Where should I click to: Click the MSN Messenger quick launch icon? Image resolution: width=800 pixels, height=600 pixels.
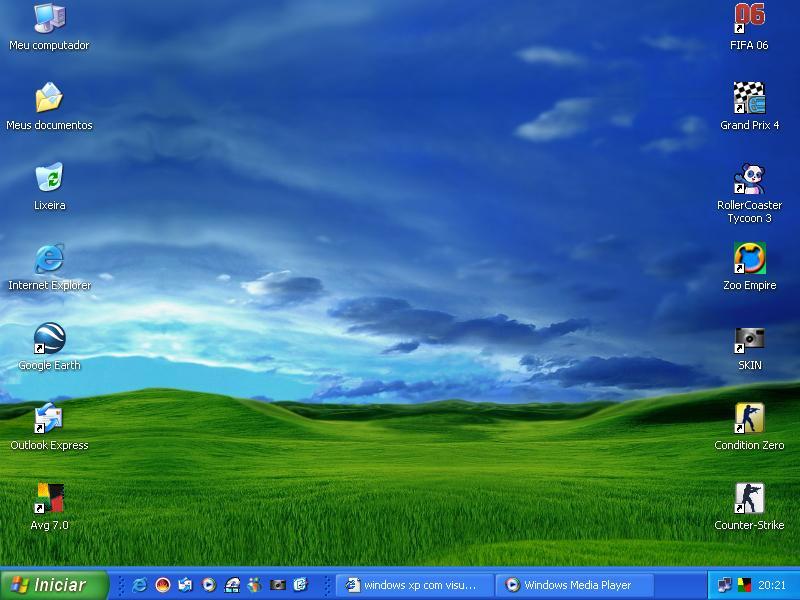tap(255, 585)
